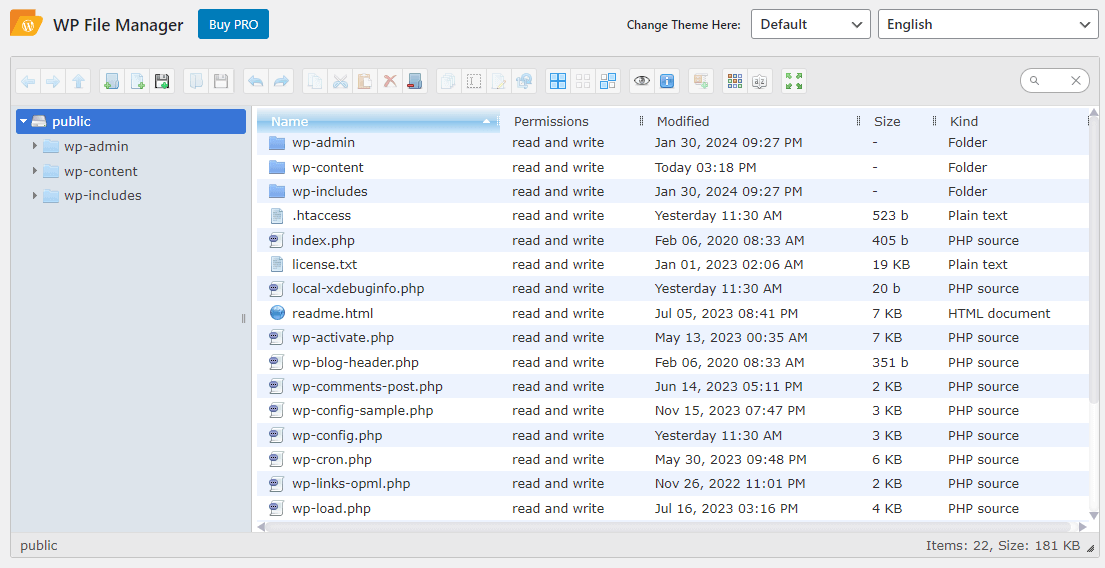
Task: Toggle preview with the eye icon
Action: click(x=642, y=82)
